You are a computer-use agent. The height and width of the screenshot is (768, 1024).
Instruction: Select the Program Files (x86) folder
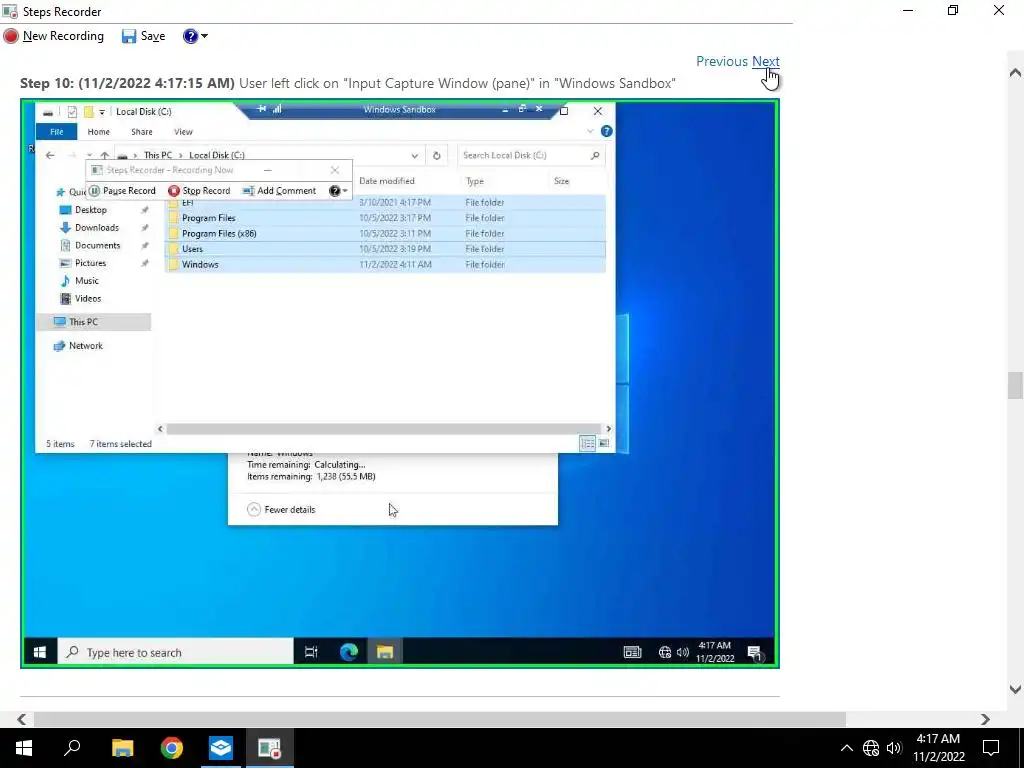click(385, 233)
